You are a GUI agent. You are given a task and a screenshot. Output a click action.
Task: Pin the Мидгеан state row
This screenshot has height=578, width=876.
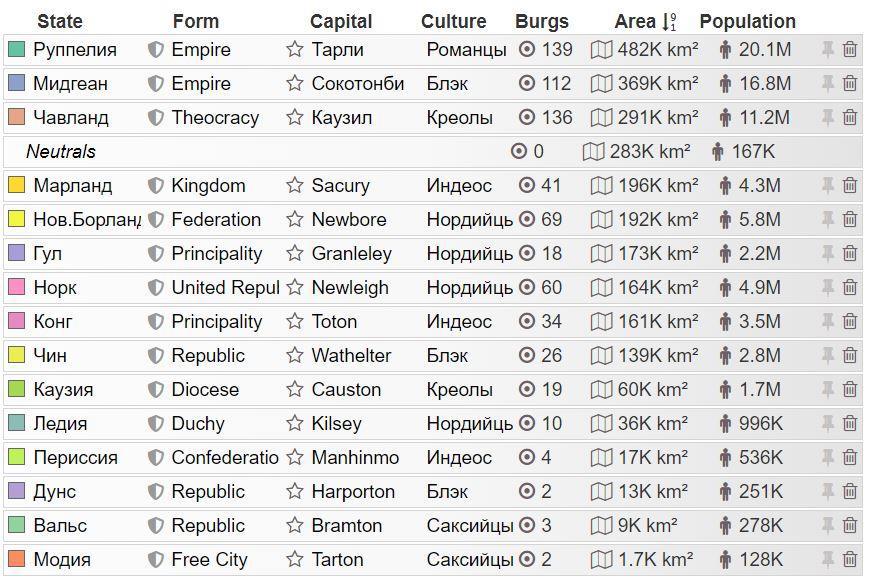[x=827, y=83]
